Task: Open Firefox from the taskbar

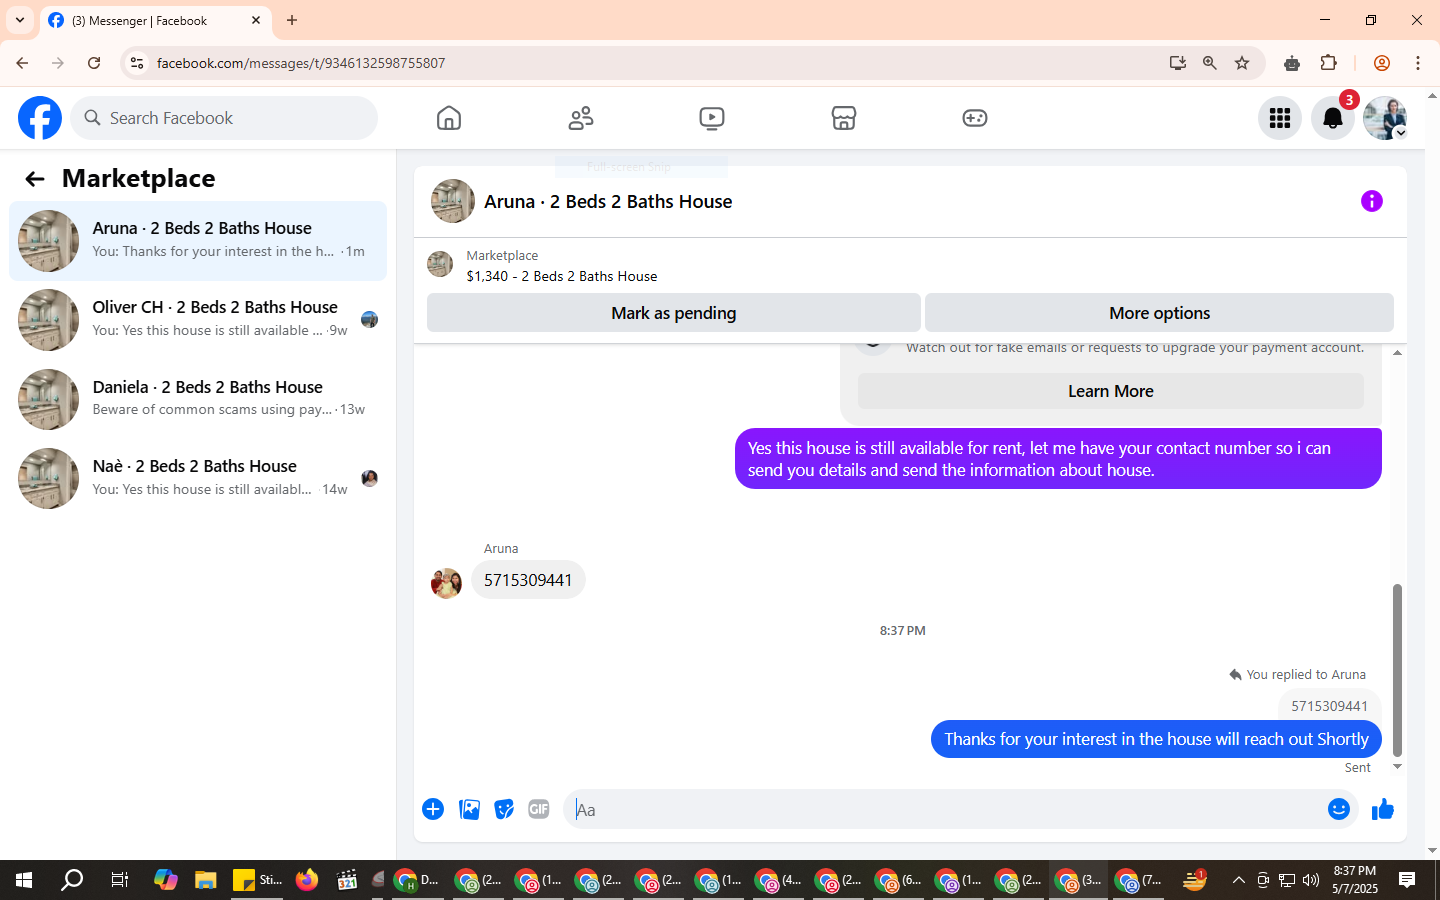Action: click(307, 880)
